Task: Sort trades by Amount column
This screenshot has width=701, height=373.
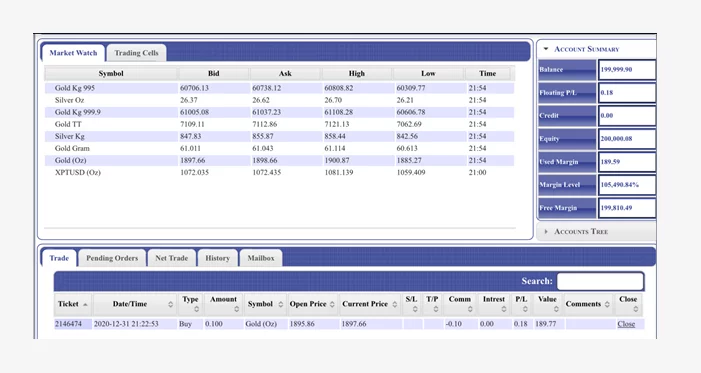Action: [x=224, y=304]
